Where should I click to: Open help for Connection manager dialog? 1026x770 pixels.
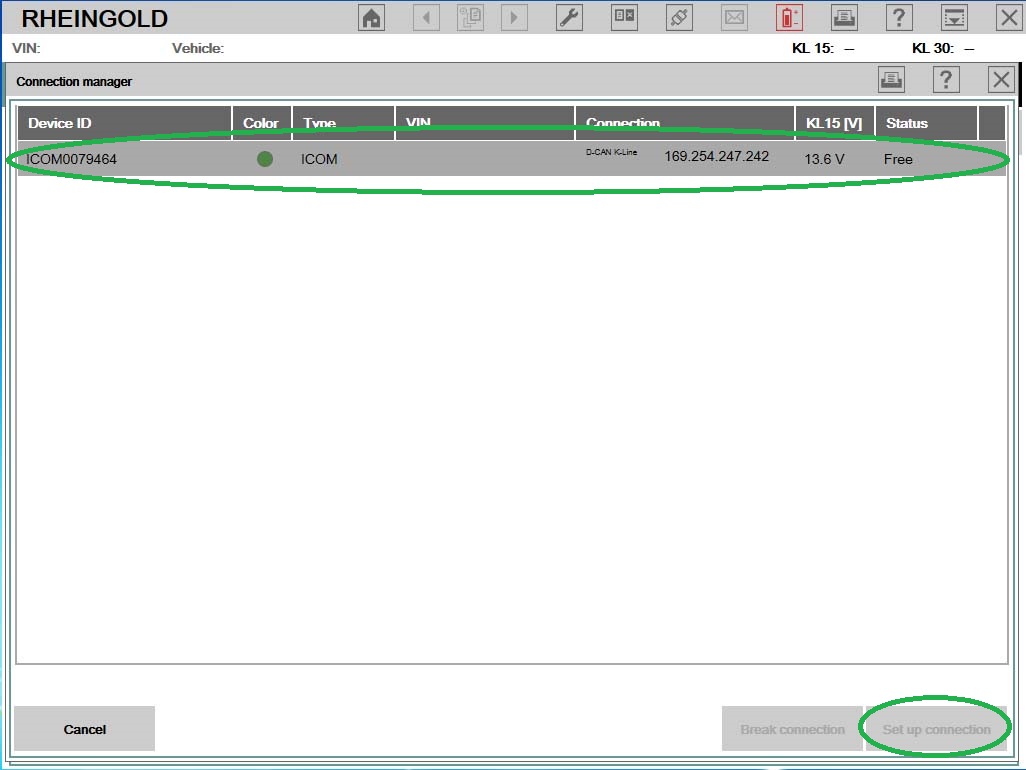coord(946,80)
